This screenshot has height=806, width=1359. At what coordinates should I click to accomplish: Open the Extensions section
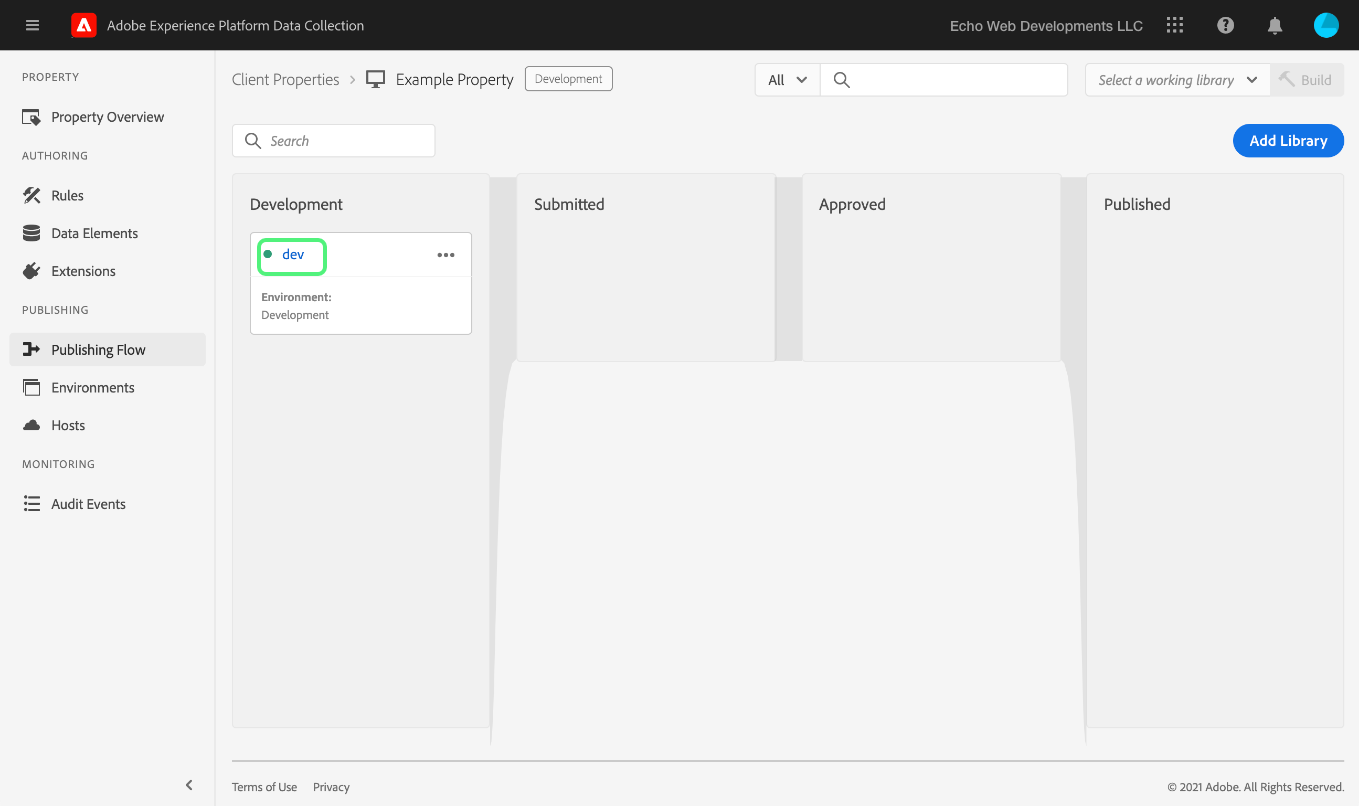coord(83,271)
